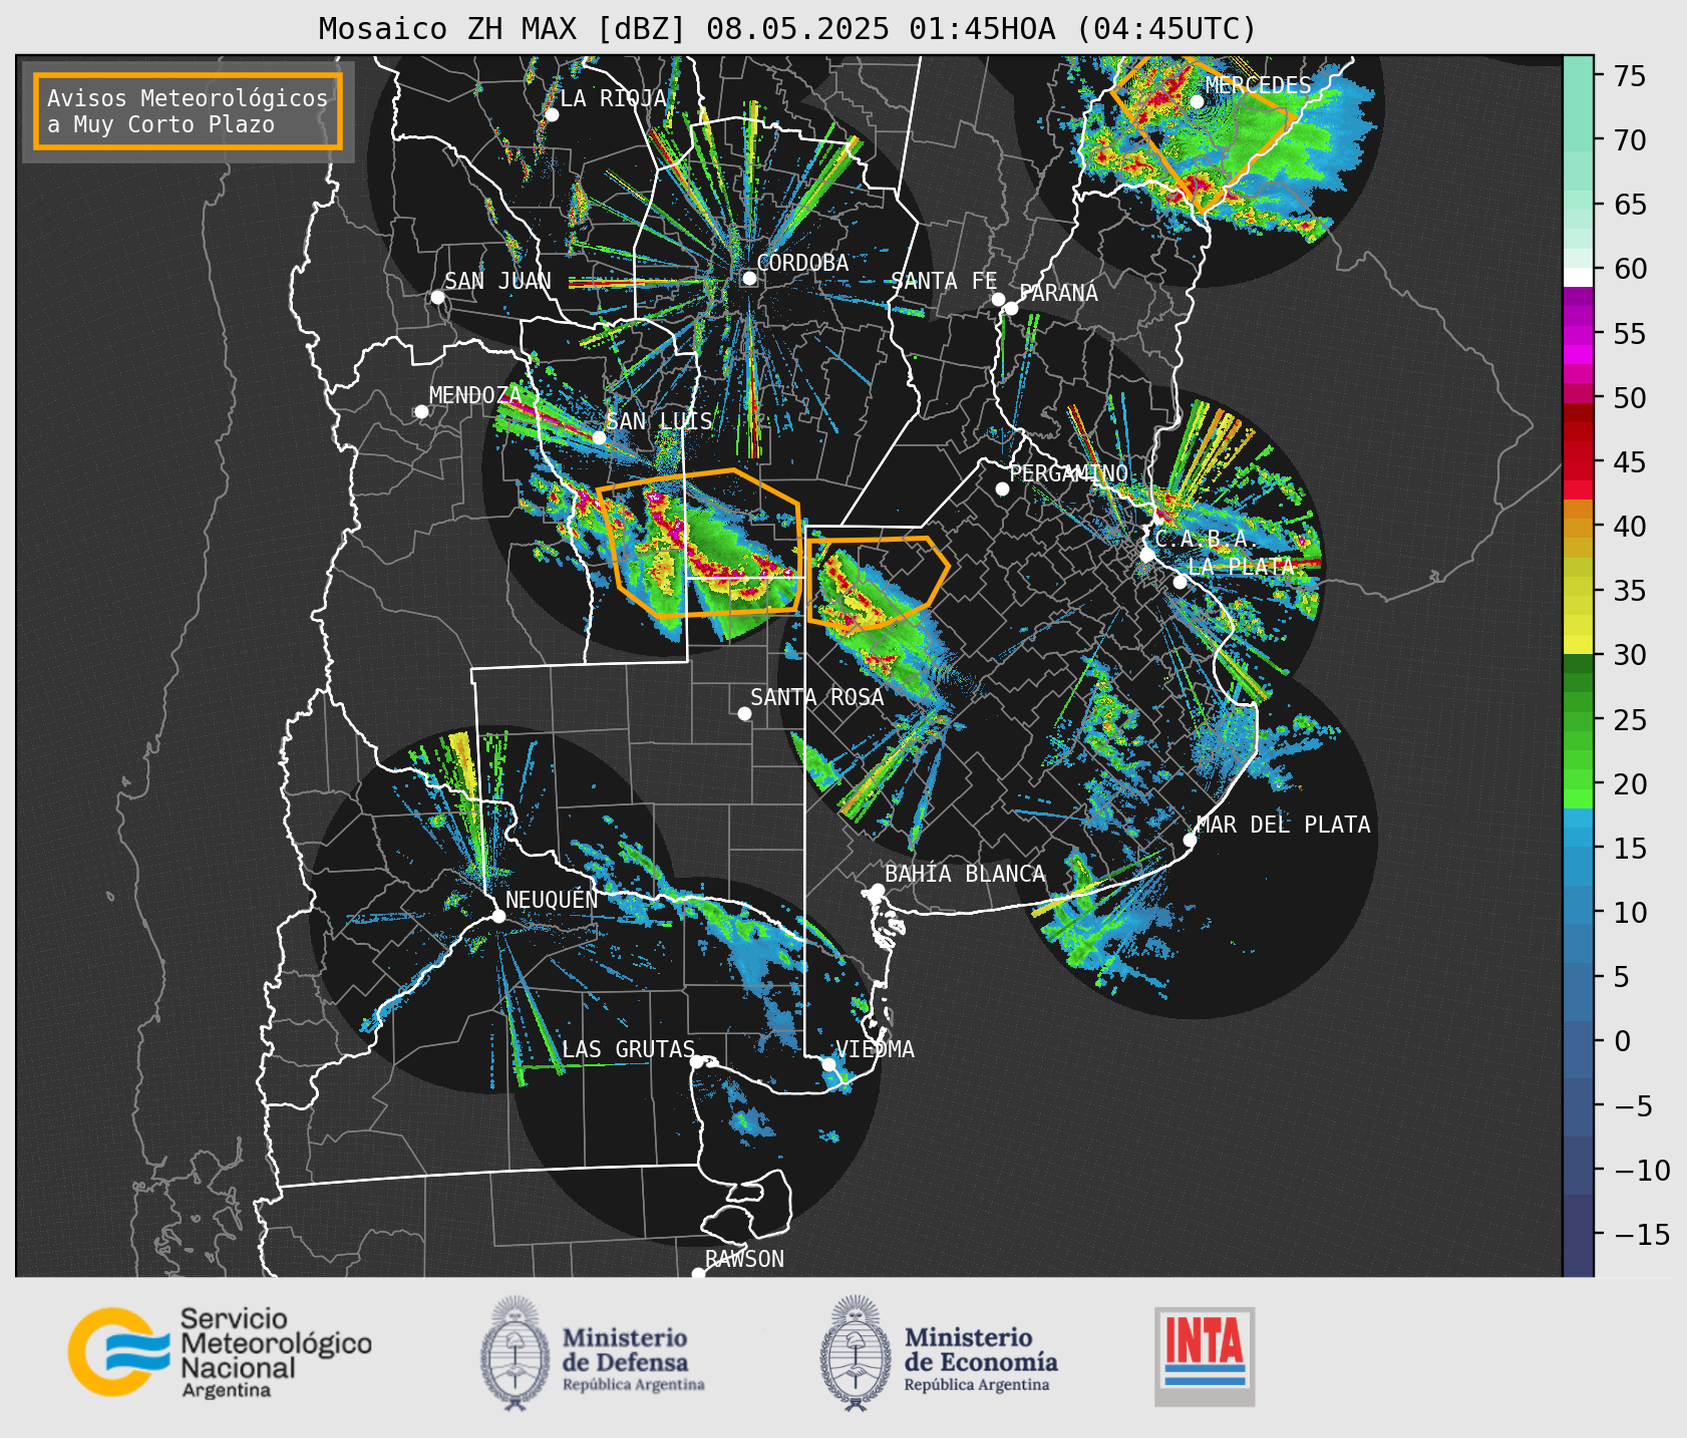Click the La Rioja city marker
The height and width of the screenshot is (1438, 1687).
tap(551, 115)
